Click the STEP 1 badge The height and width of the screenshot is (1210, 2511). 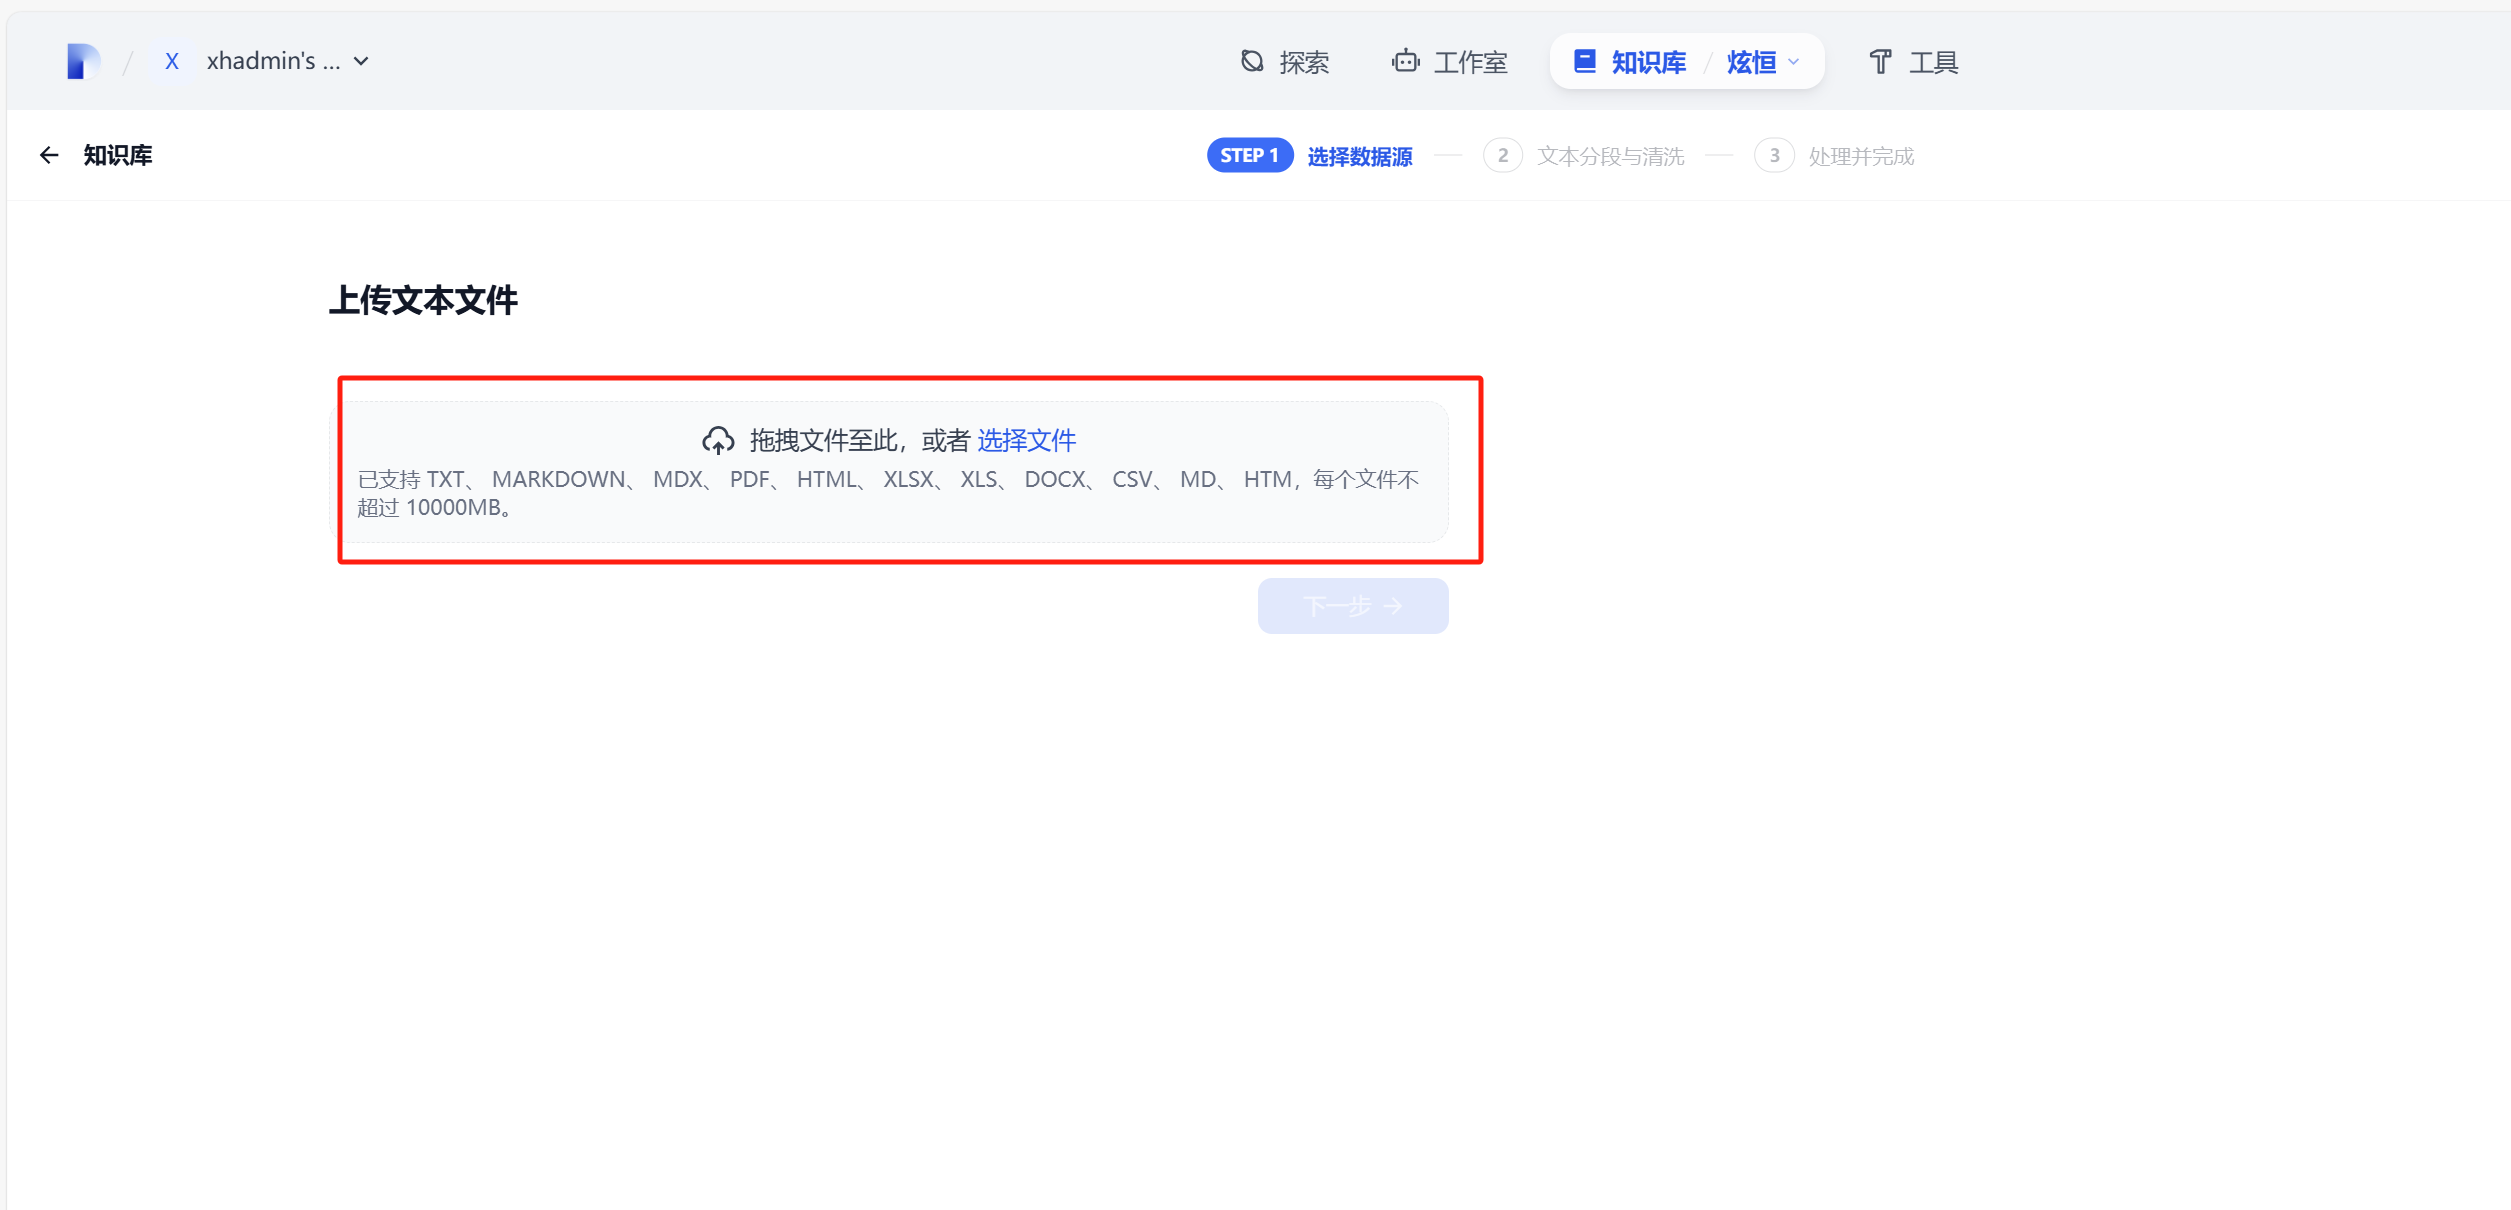(x=1249, y=155)
